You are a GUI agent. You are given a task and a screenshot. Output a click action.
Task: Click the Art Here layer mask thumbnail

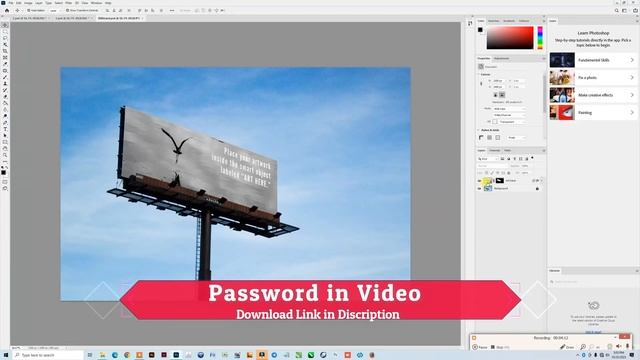500,180
